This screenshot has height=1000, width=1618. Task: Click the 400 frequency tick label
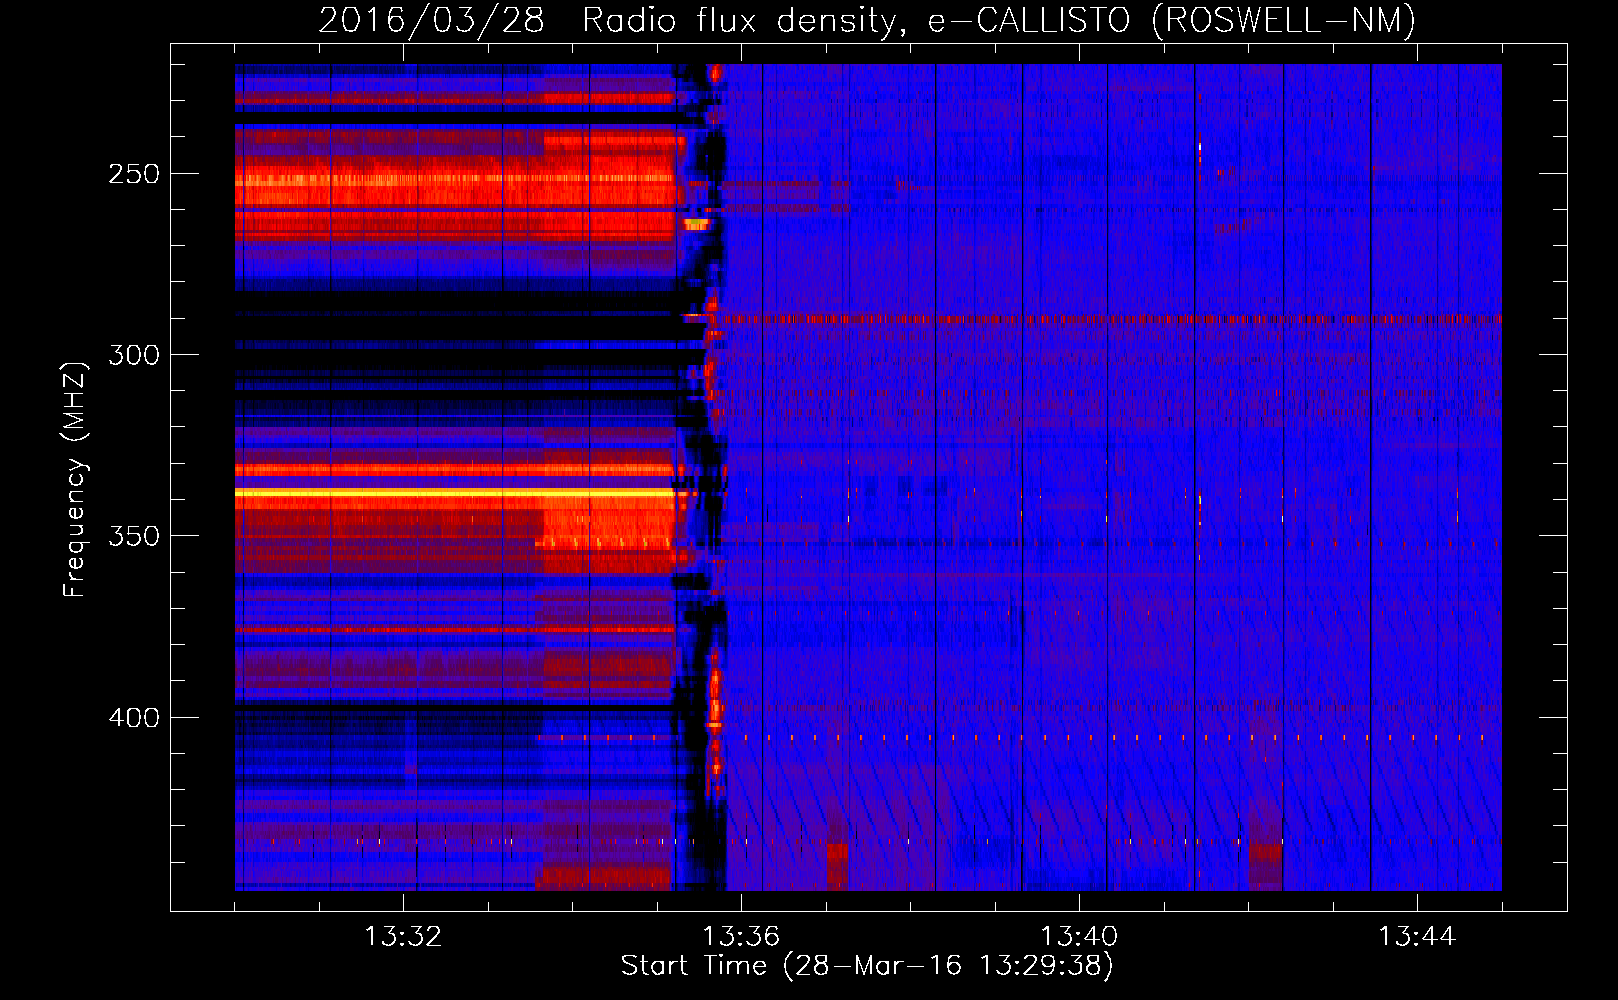(x=134, y=718)
